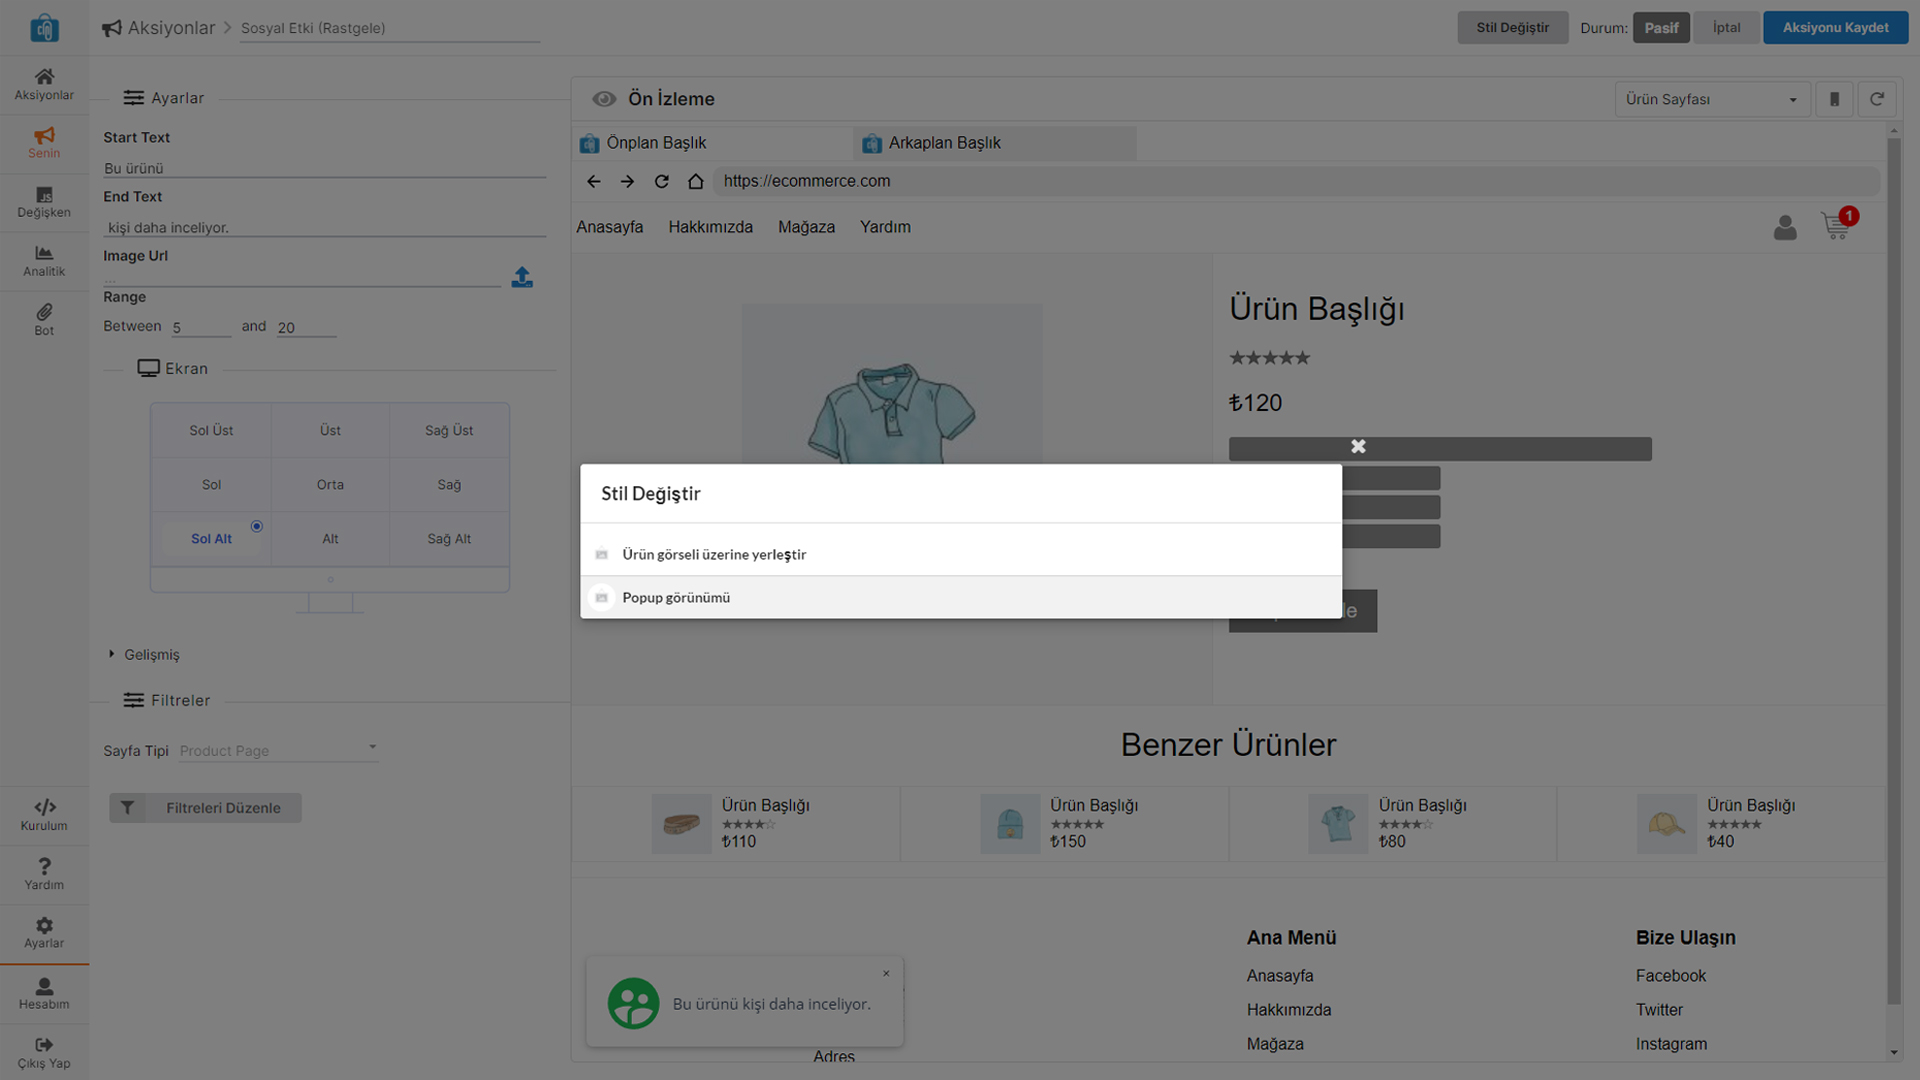Click the preview vertical scrollbar
The width and height of the screenshot is (1920, 1080).
tap(1893, 570)
